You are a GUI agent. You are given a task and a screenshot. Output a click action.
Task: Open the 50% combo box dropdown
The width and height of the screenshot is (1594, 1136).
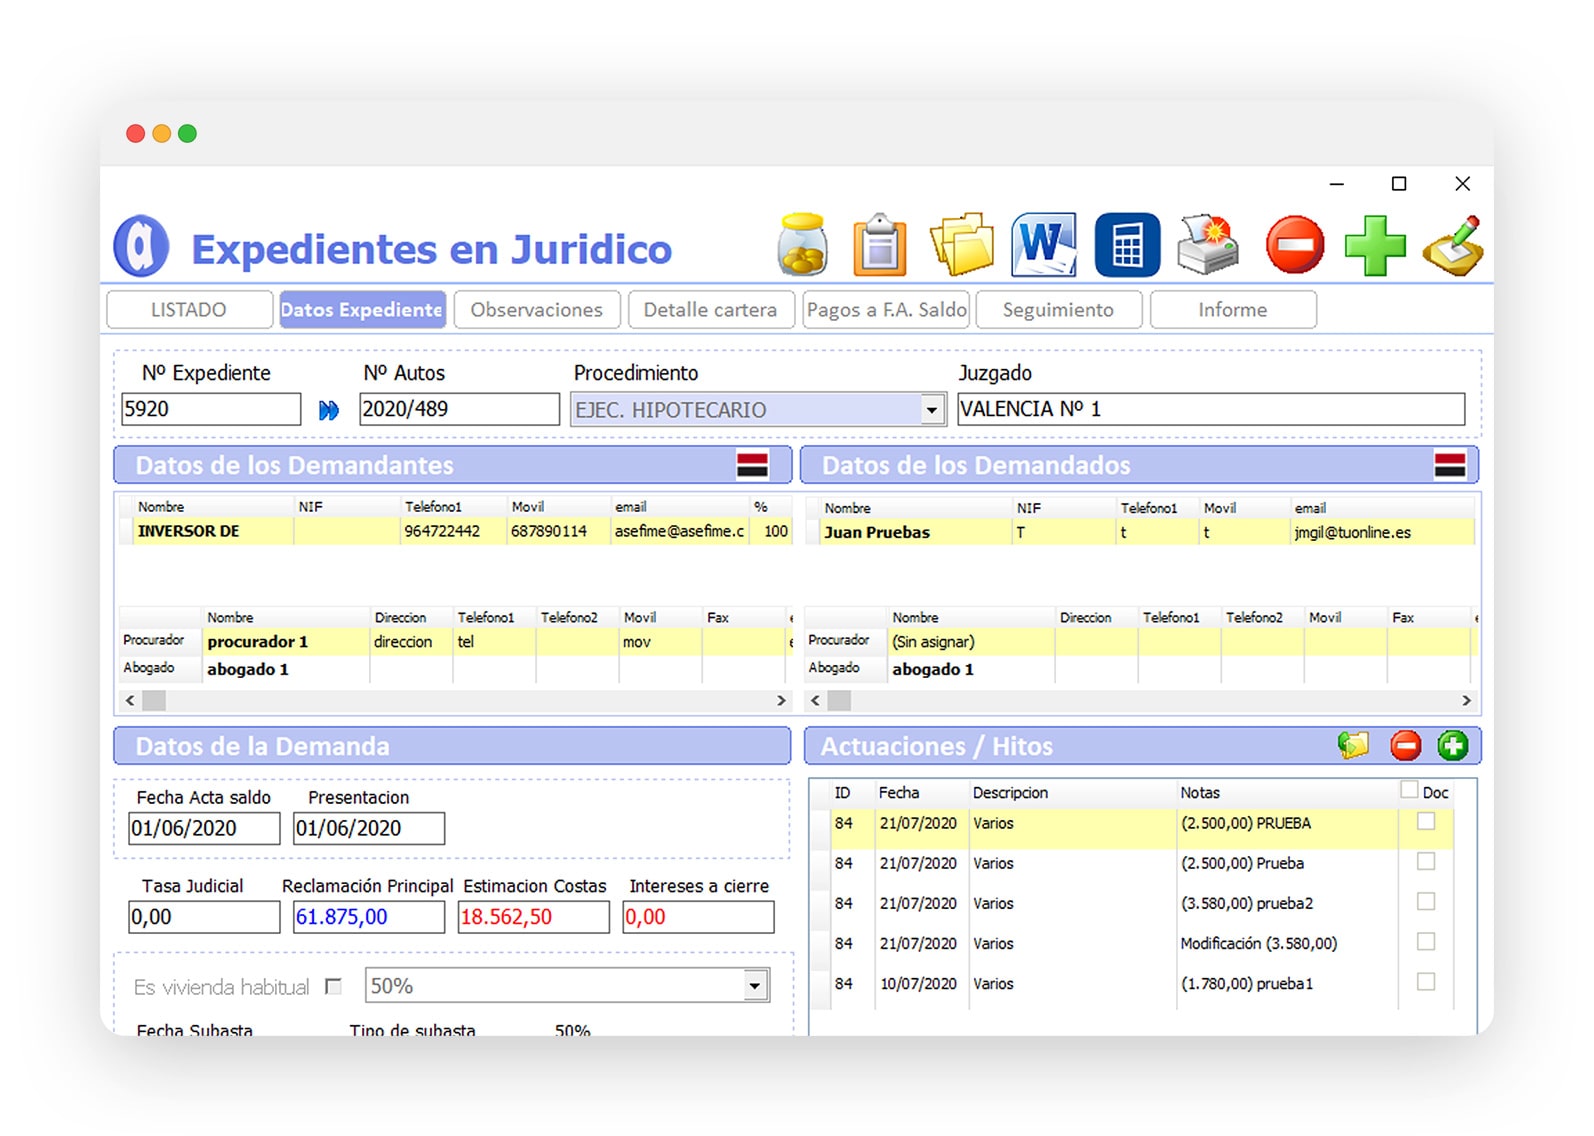(755, 986)
